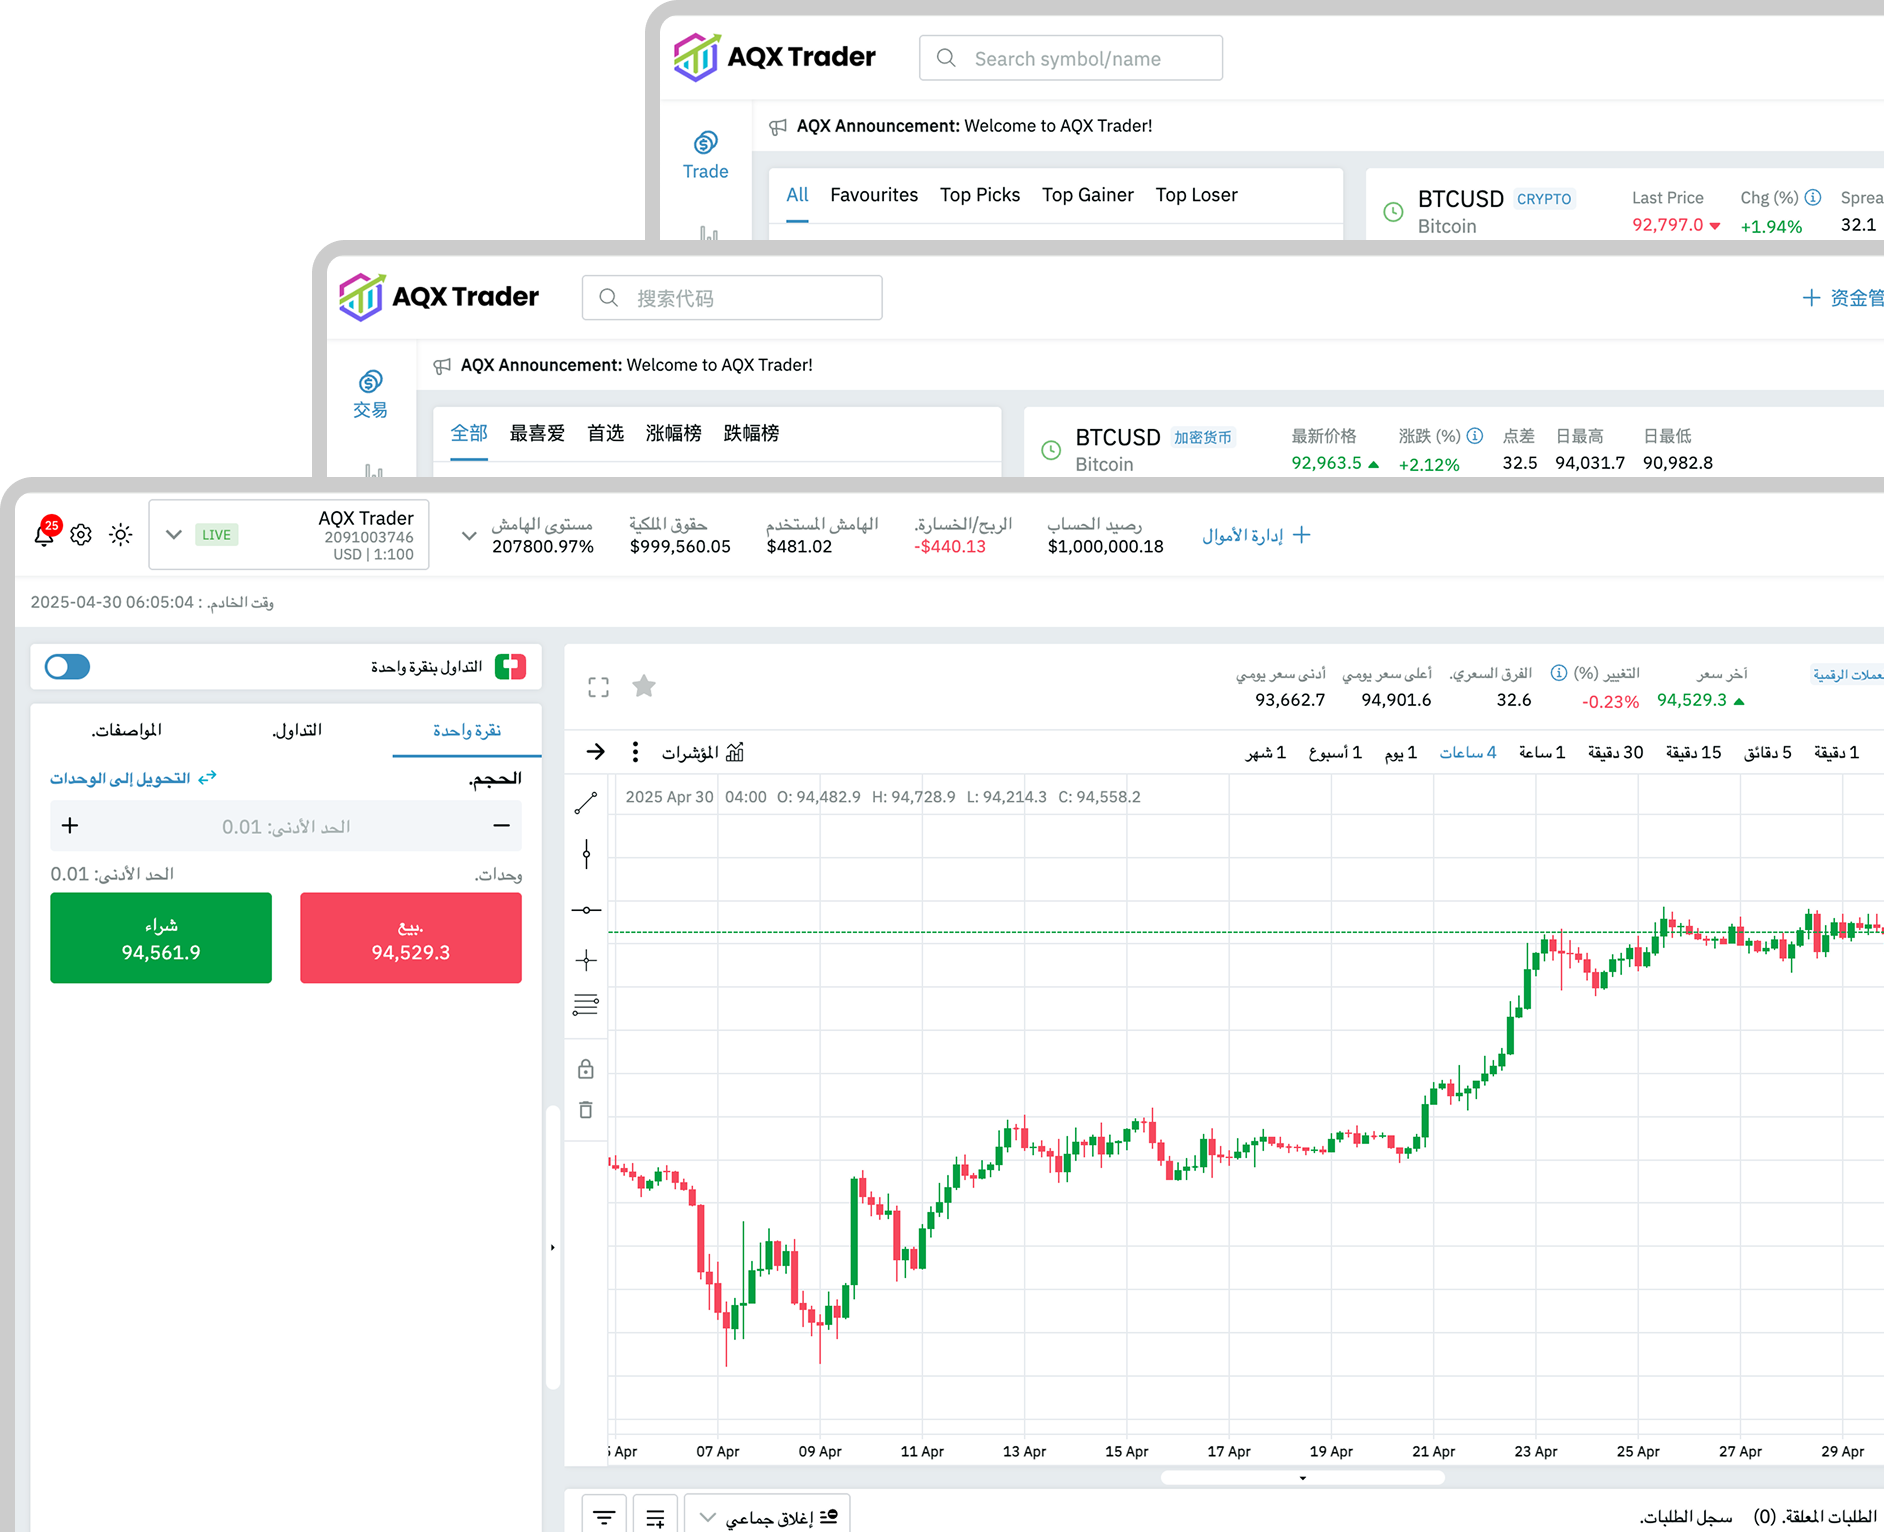Select Top Picks tab in English window
Viewport: 1884px width, 1532px height.
click(980, 195)
